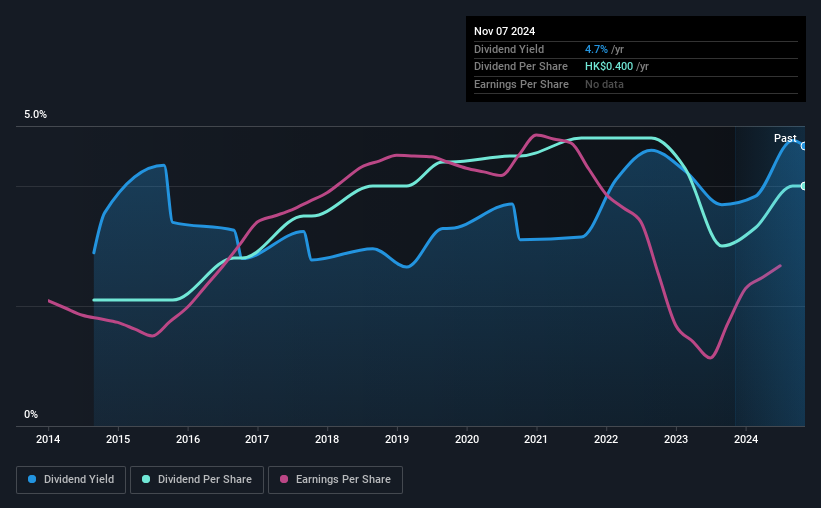The width and height of the screenshot is (821, 508).
Task: Click the 2022 x-axis label
Action: point(606,439)
